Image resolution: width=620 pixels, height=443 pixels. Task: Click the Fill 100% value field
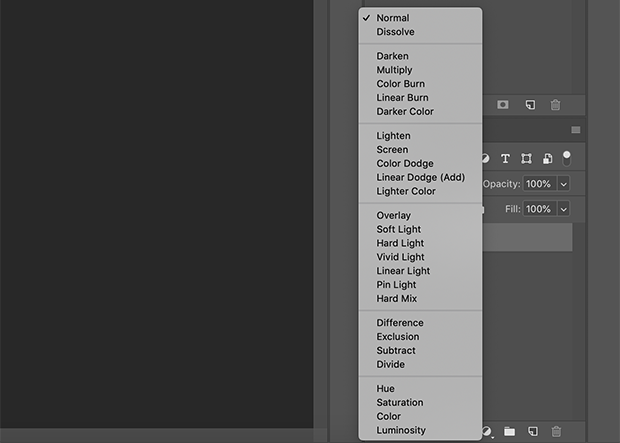pyautogui.click(x=540, y=209)
